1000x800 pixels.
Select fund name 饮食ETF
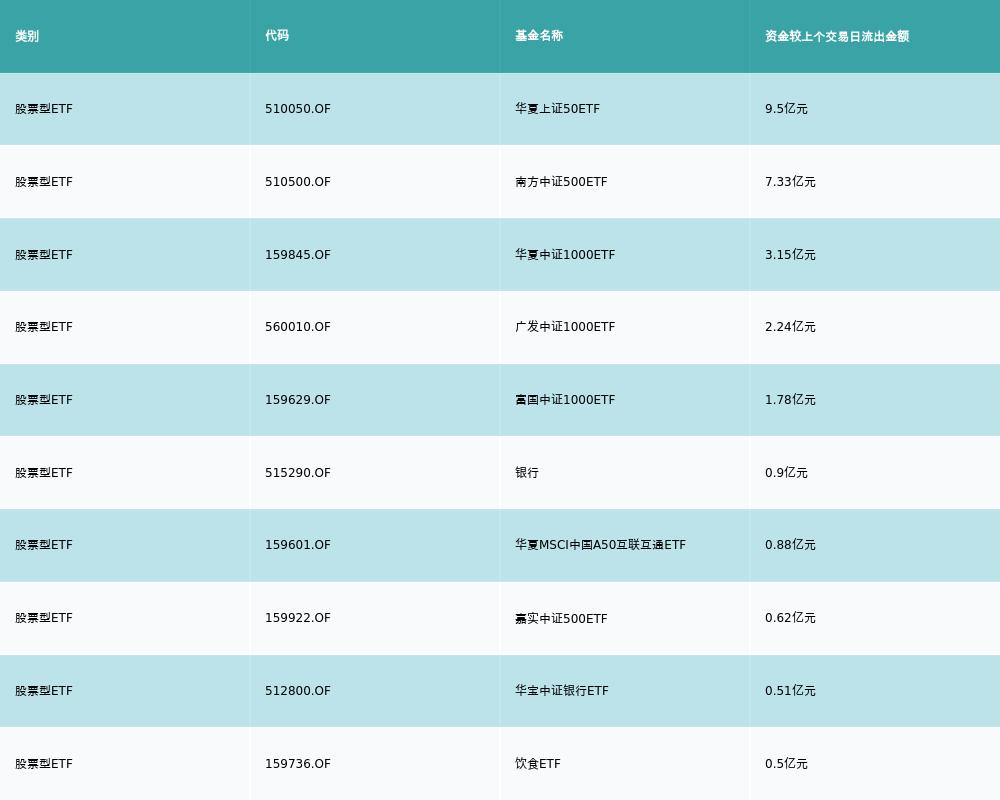[x=538, y=764]
